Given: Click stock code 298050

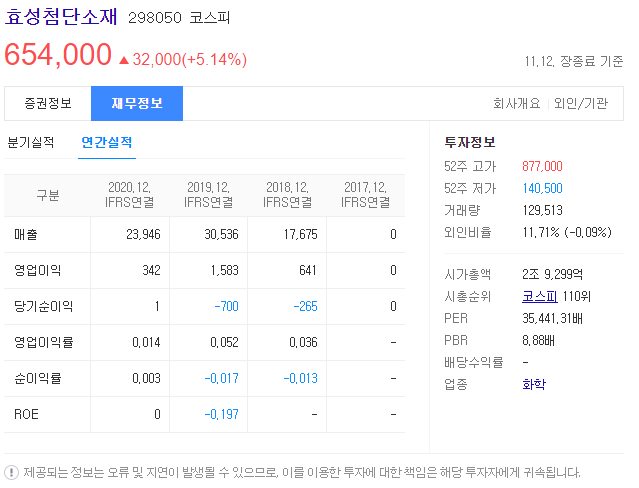Looking at the screenshot, I should click(155, 18).
